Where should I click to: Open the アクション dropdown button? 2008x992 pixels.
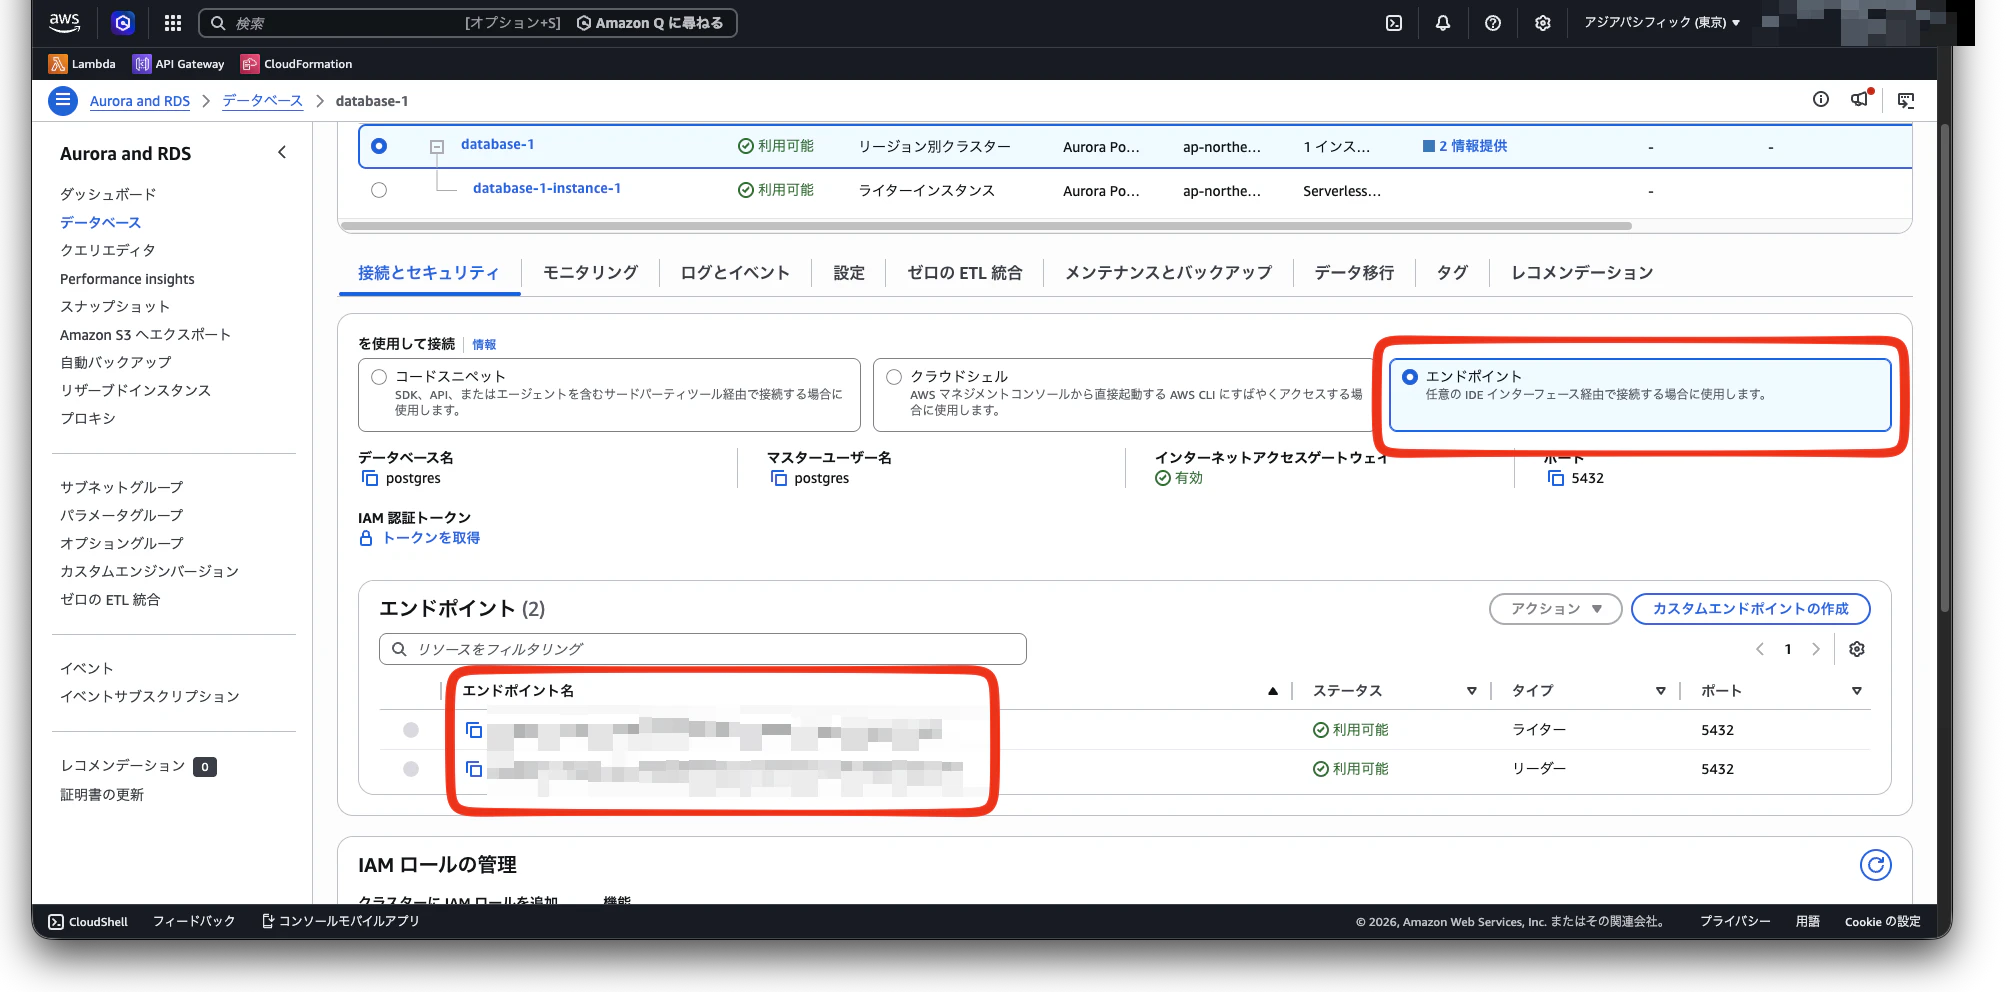[x=1555, y=609]
